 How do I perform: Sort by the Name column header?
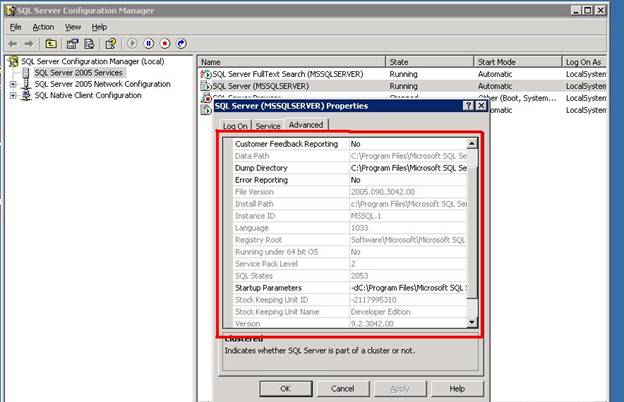click(x=292, y=62)
